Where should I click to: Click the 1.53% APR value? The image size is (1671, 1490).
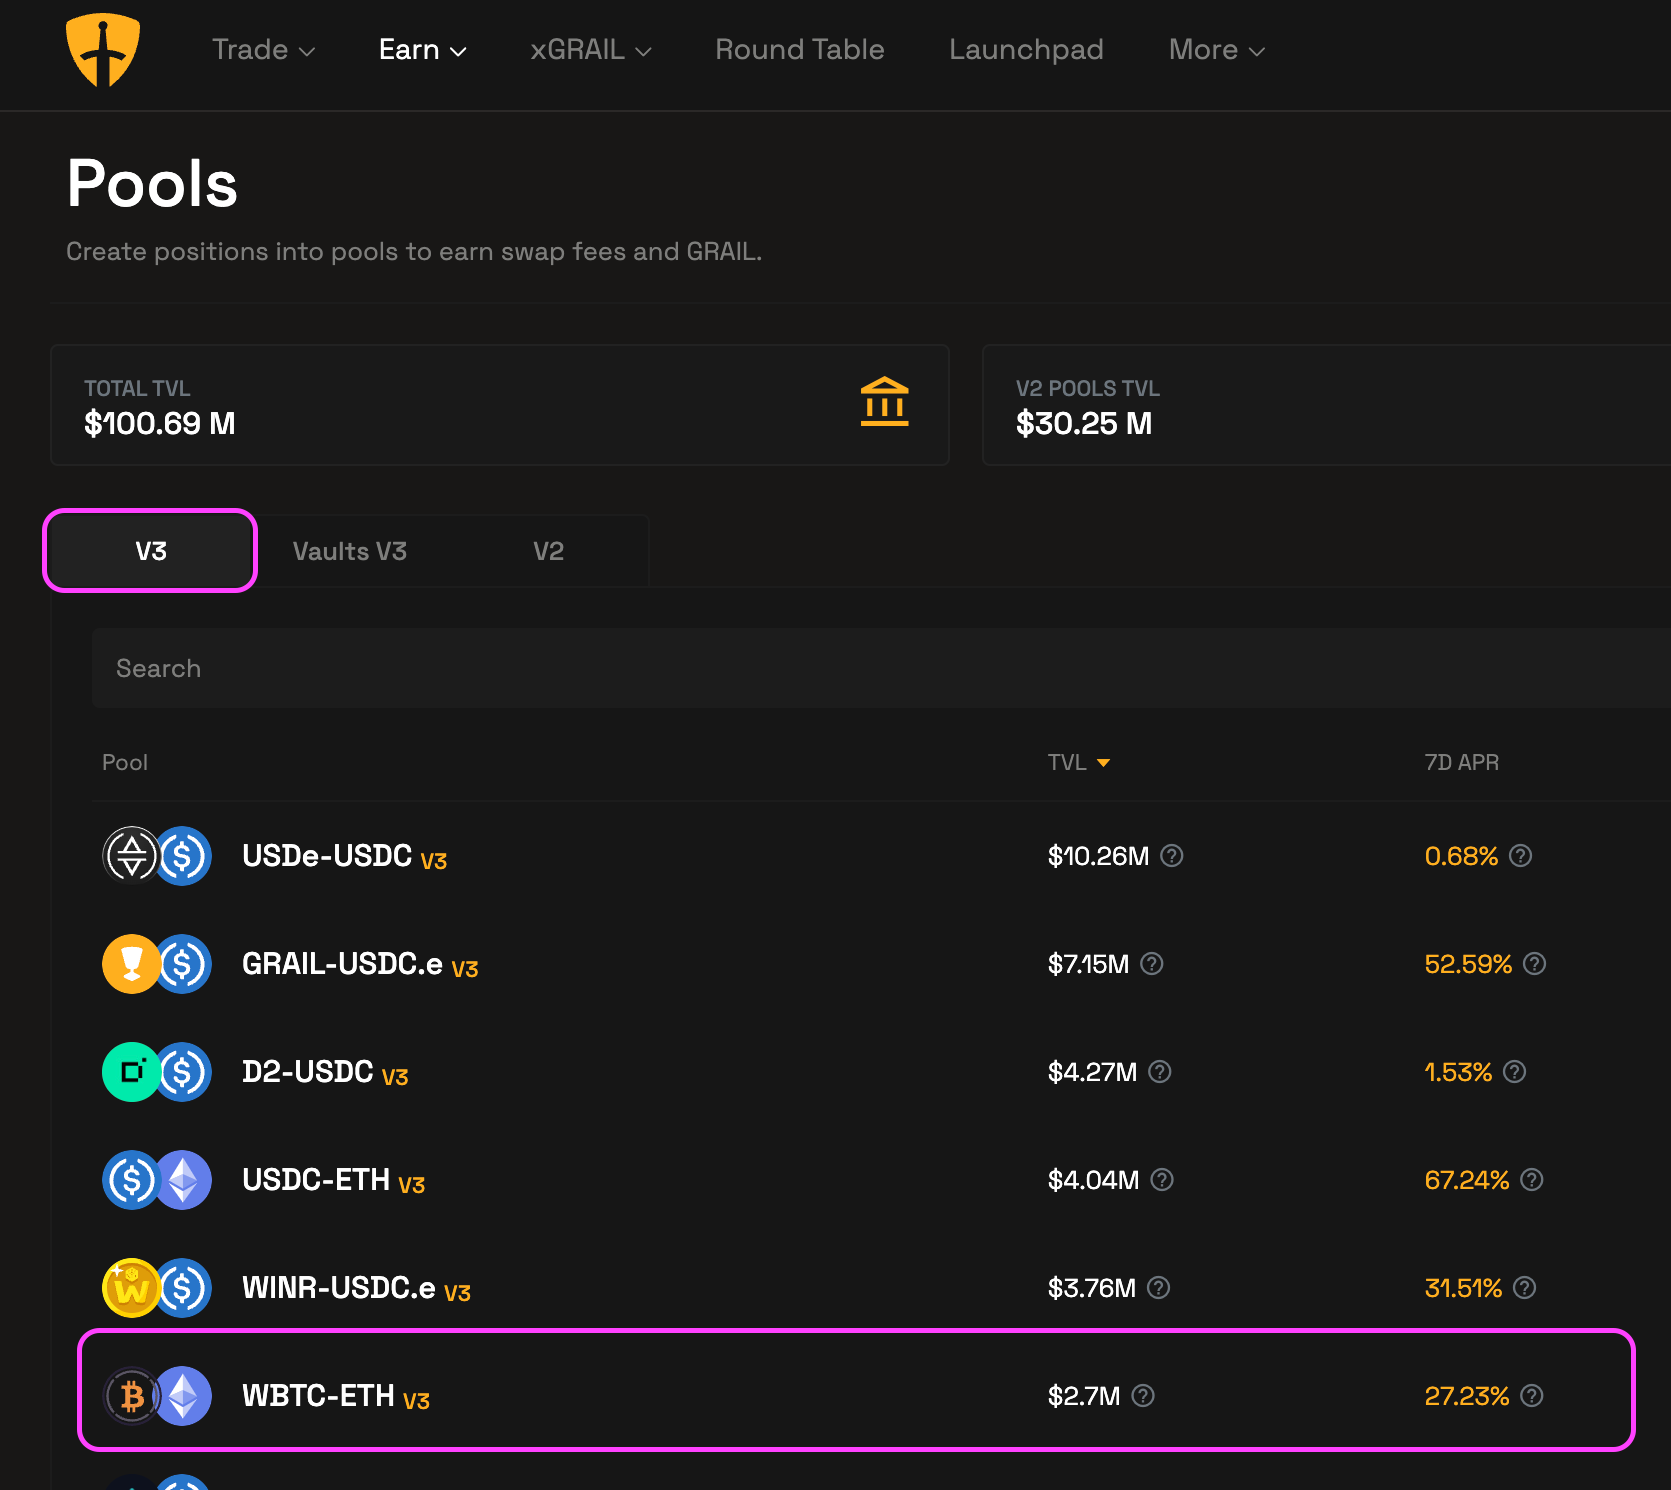tap(1458, 1072)
